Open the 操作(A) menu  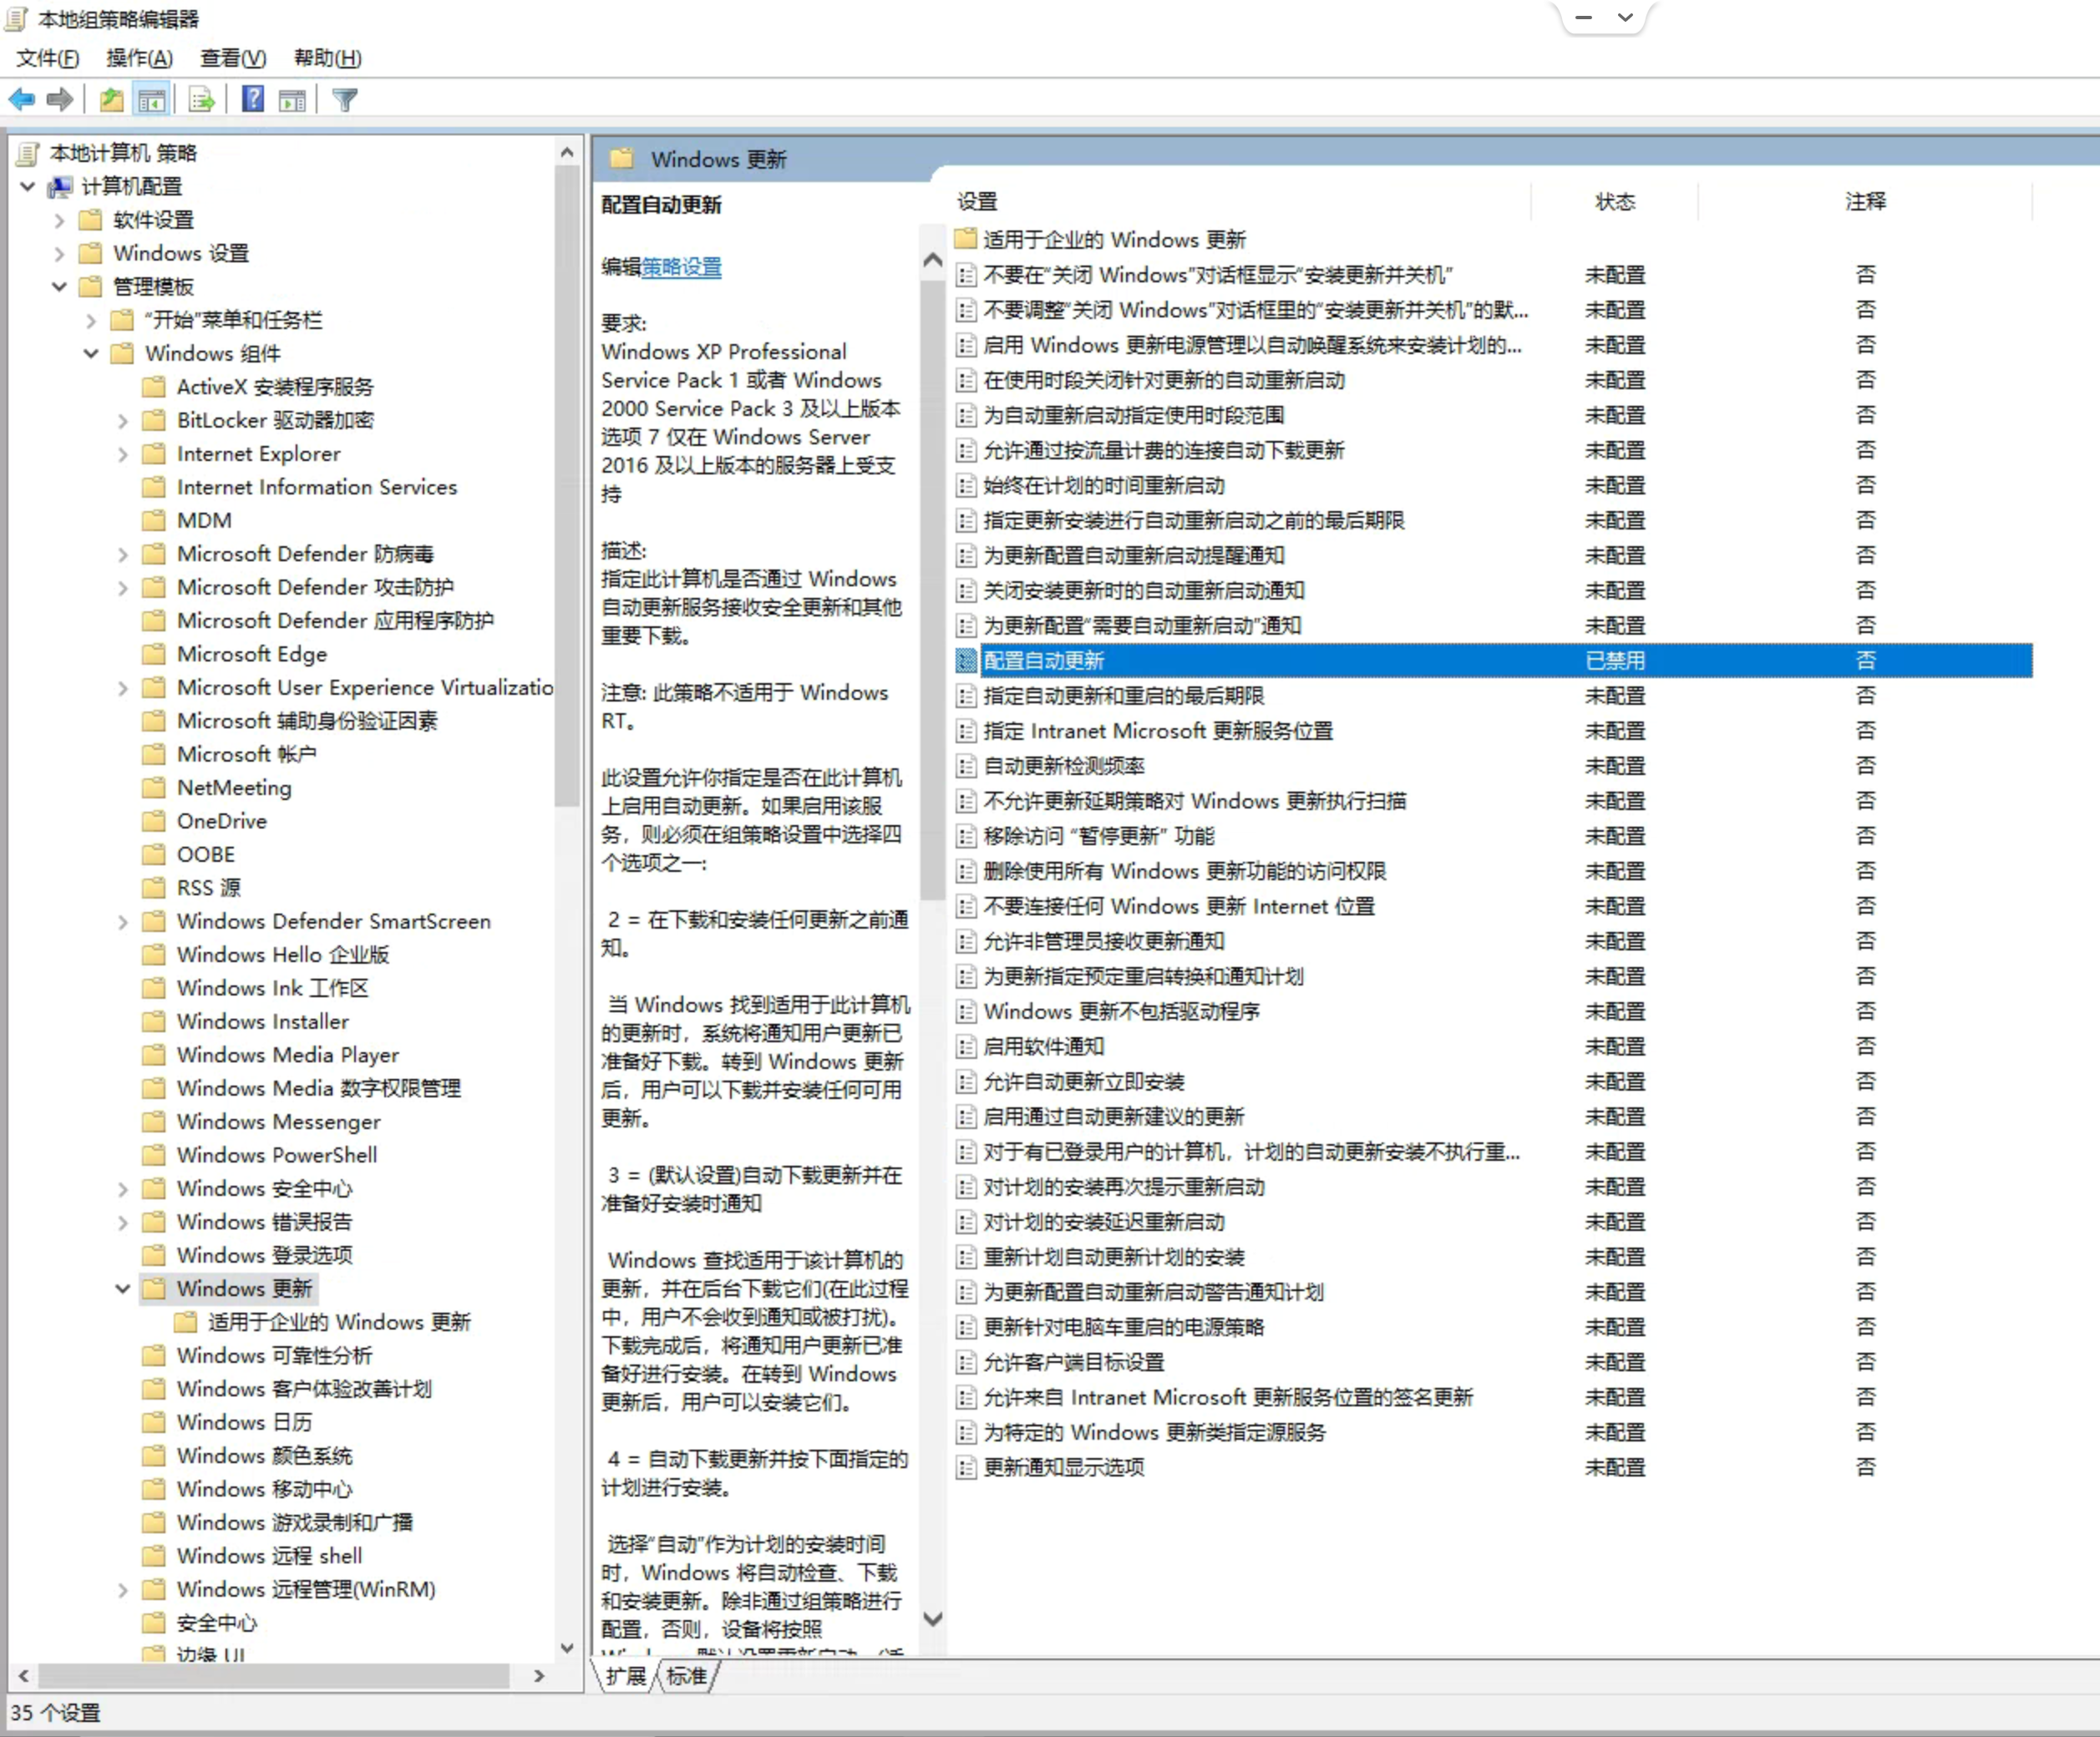pyautogui.click(x=139, y=58)
